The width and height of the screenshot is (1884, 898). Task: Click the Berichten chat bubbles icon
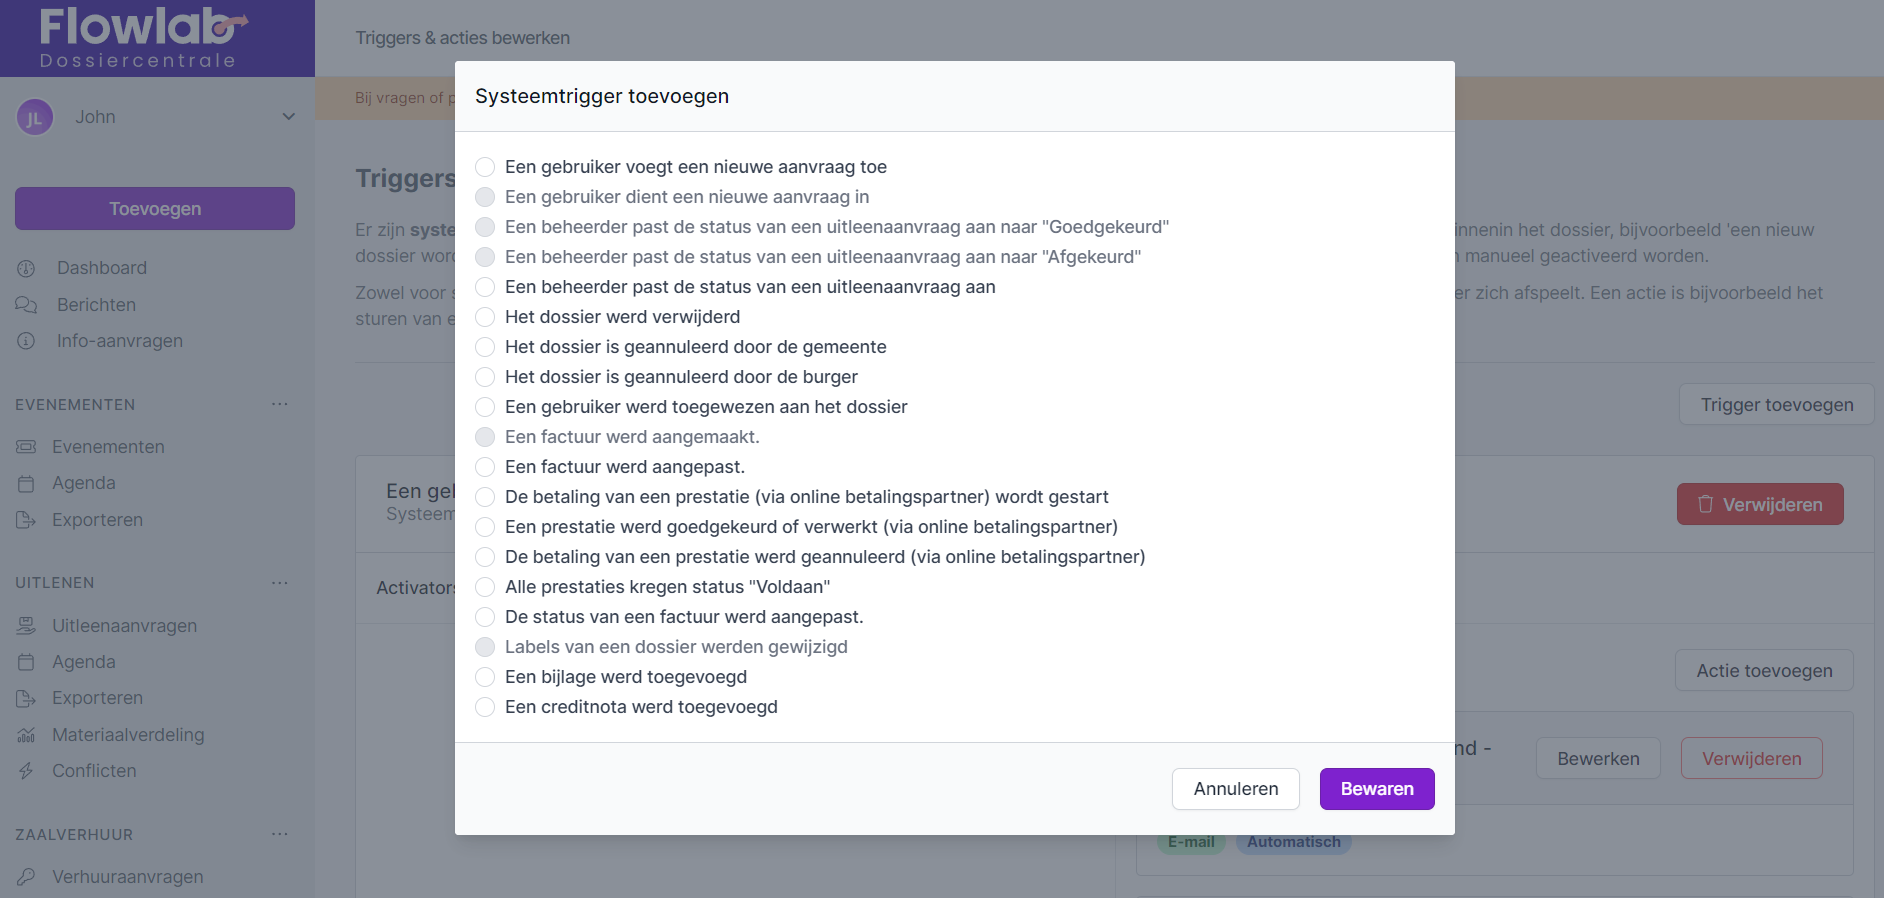click(x=26, y=305)
